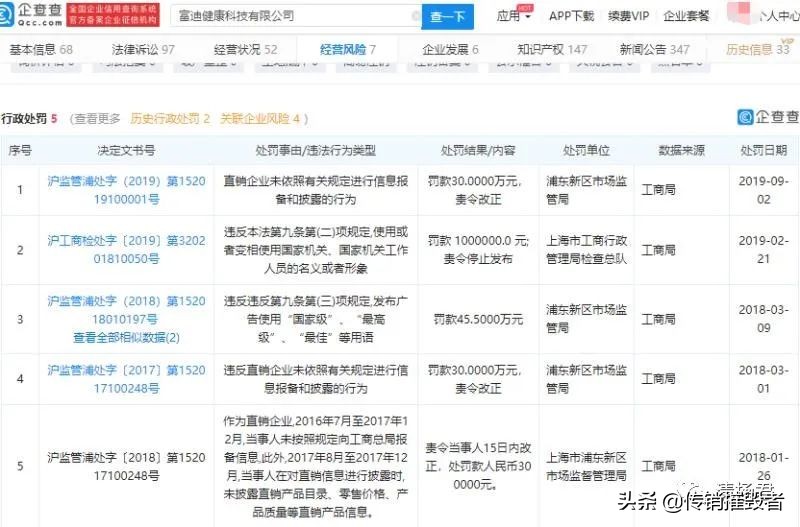Click the 续费VIP link

pyautogui.click(x=629, y=16)
